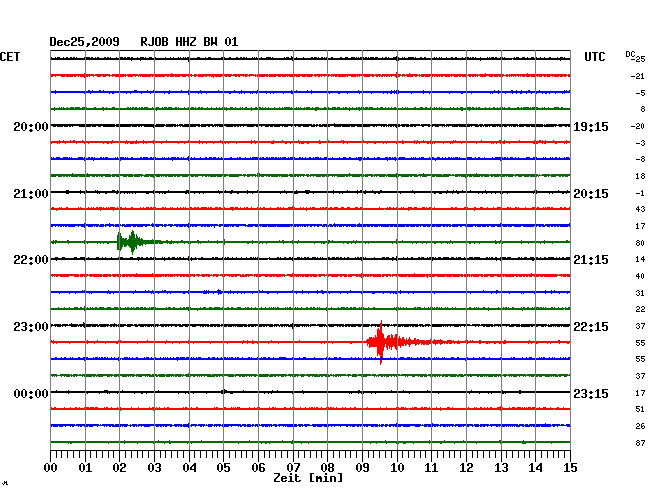
Task: Click the "CET" time zone label
Action: tap(10, 57)
